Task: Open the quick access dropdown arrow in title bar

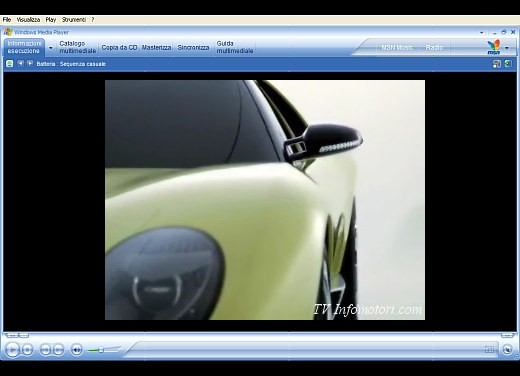Action: click(x=482, y=33)
